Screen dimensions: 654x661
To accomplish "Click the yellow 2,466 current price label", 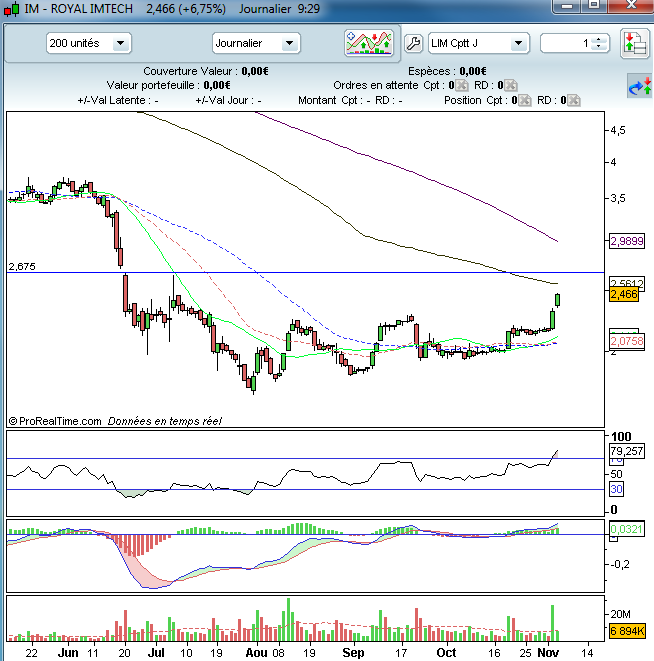I will coord(624,294).
